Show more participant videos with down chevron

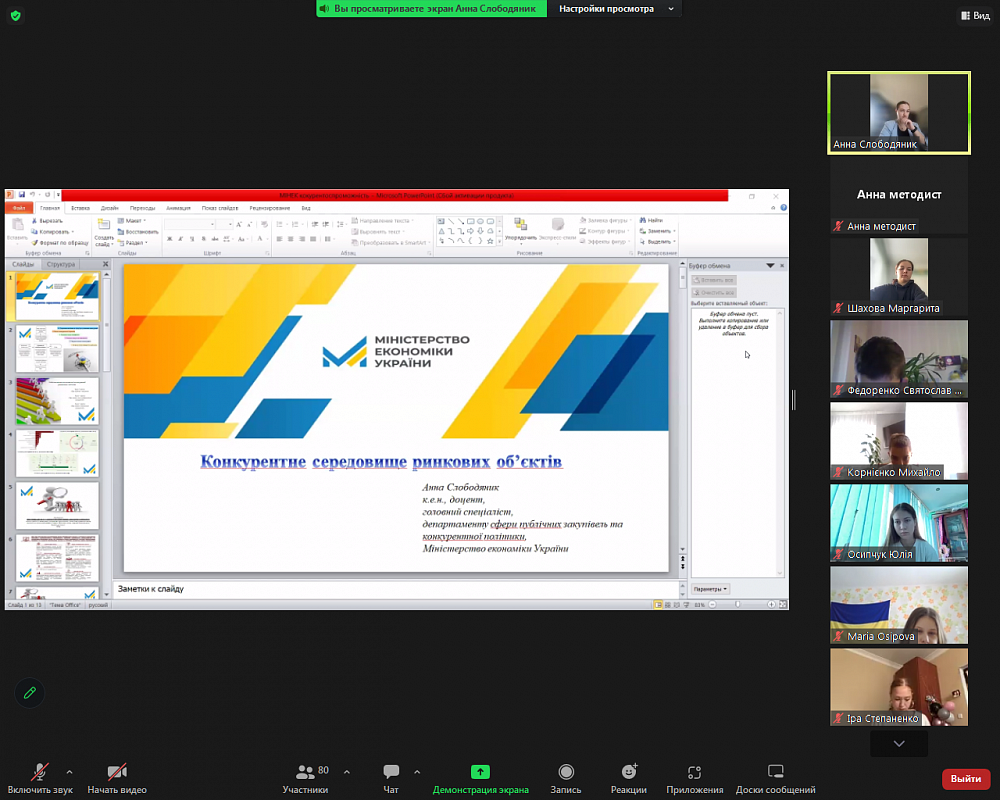pyautogui.click(x=899, y=743)
